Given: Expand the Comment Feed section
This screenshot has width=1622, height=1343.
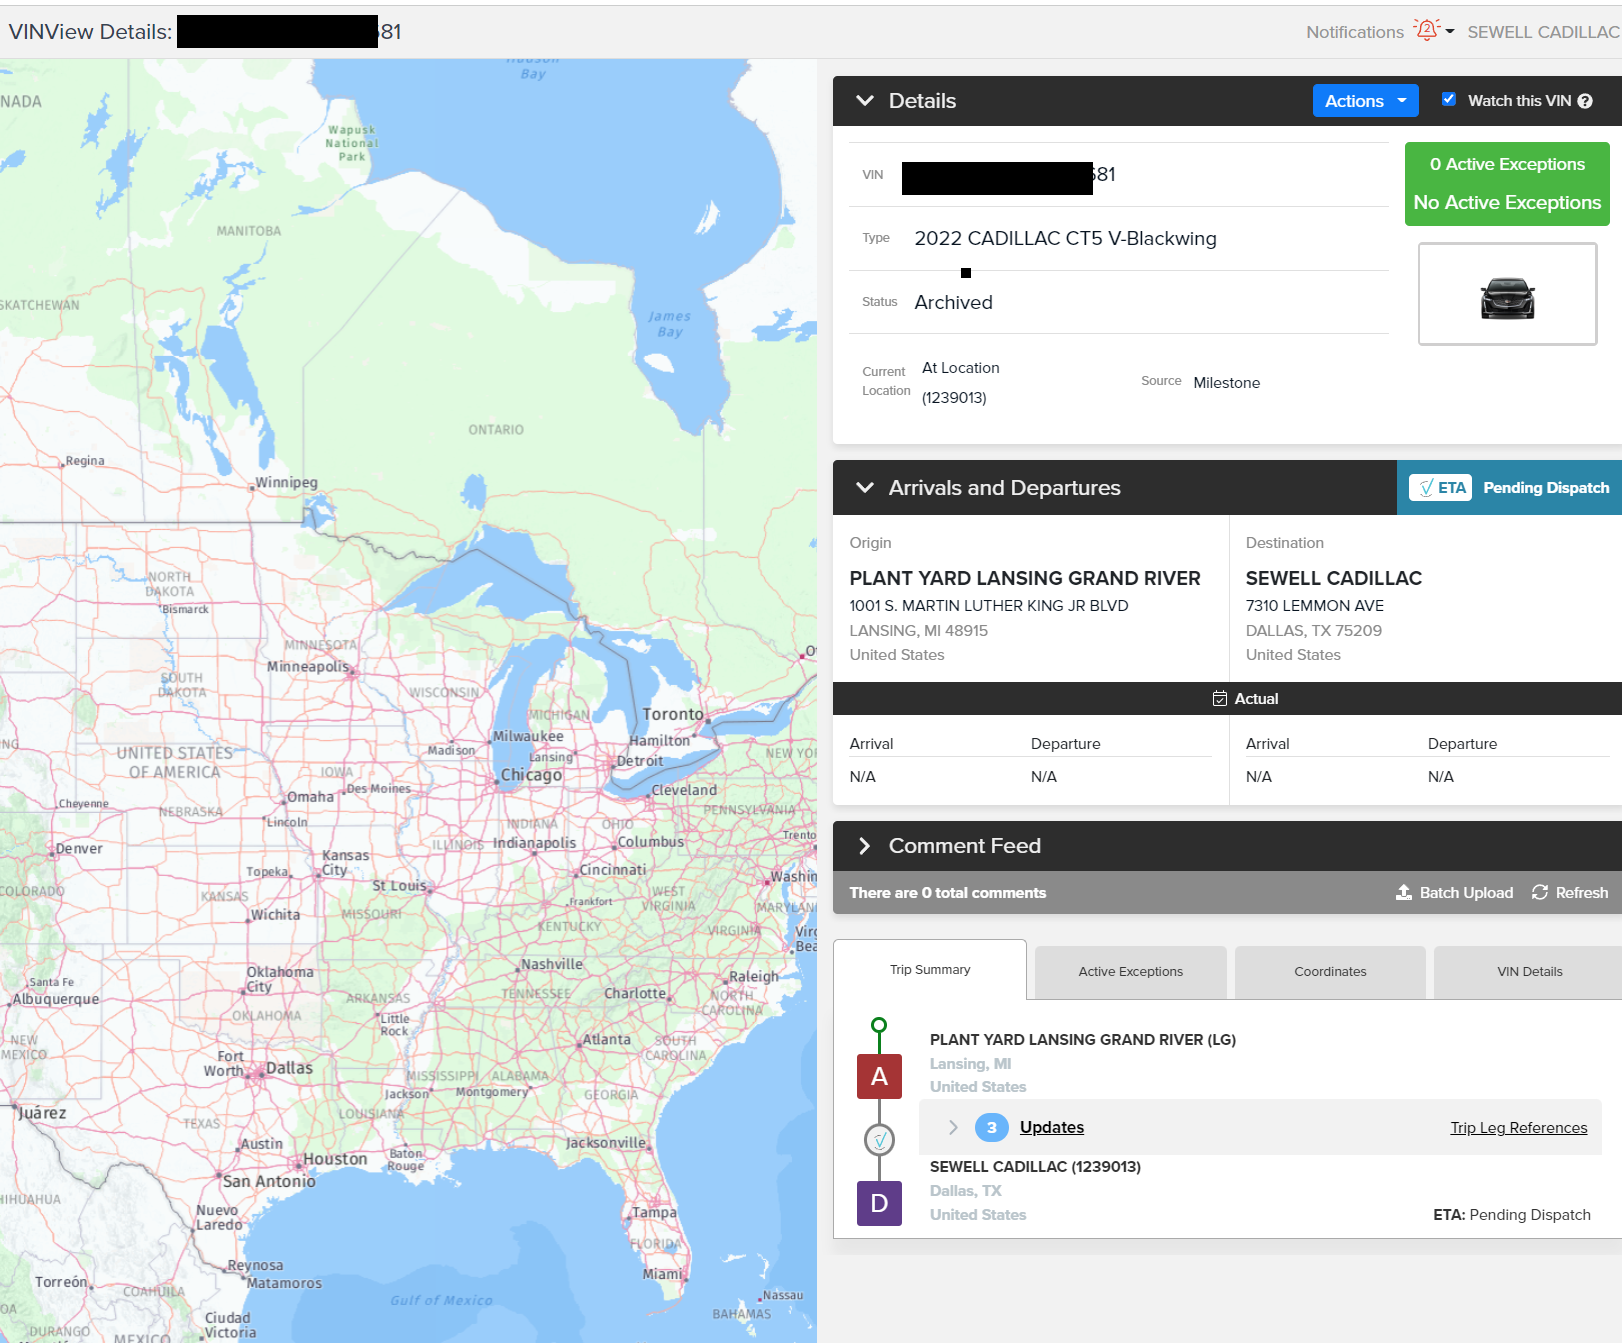Looking at the screenshot, I should 865,846.
